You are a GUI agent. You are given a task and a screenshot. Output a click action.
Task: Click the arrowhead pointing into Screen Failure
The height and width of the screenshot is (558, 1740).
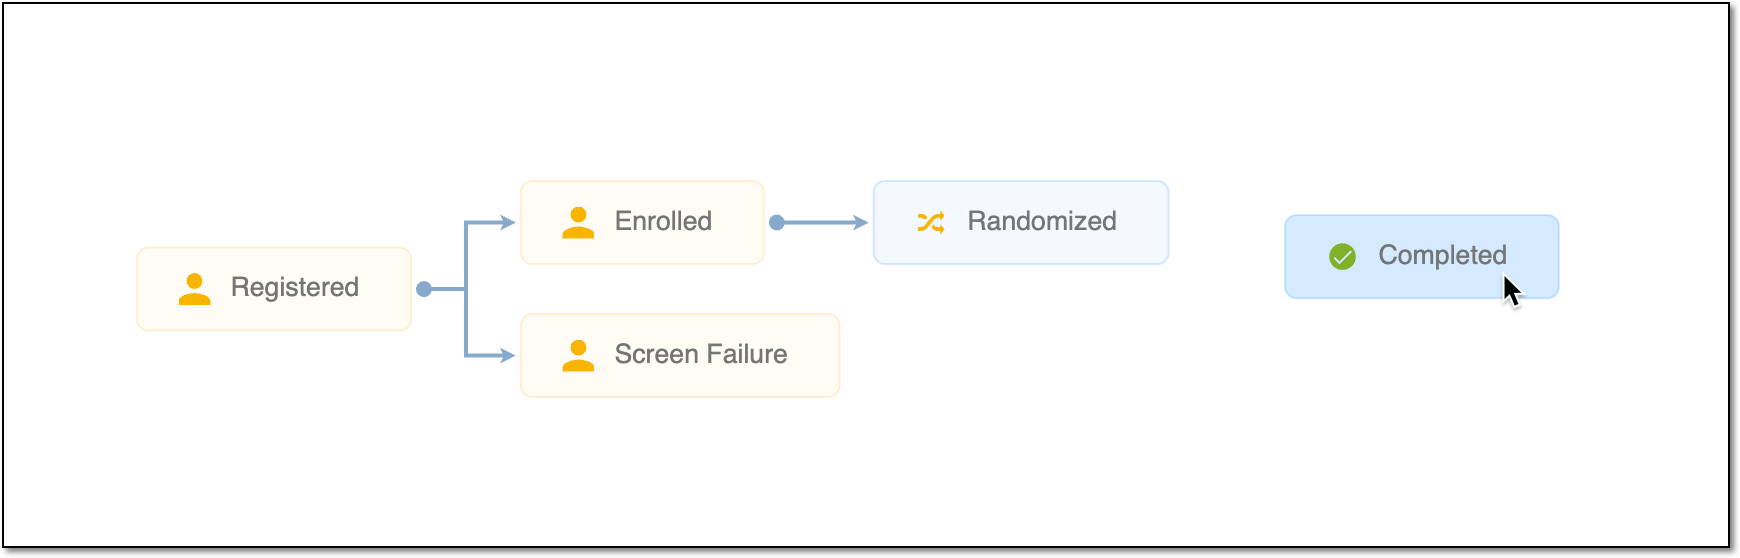pos(508,355)
